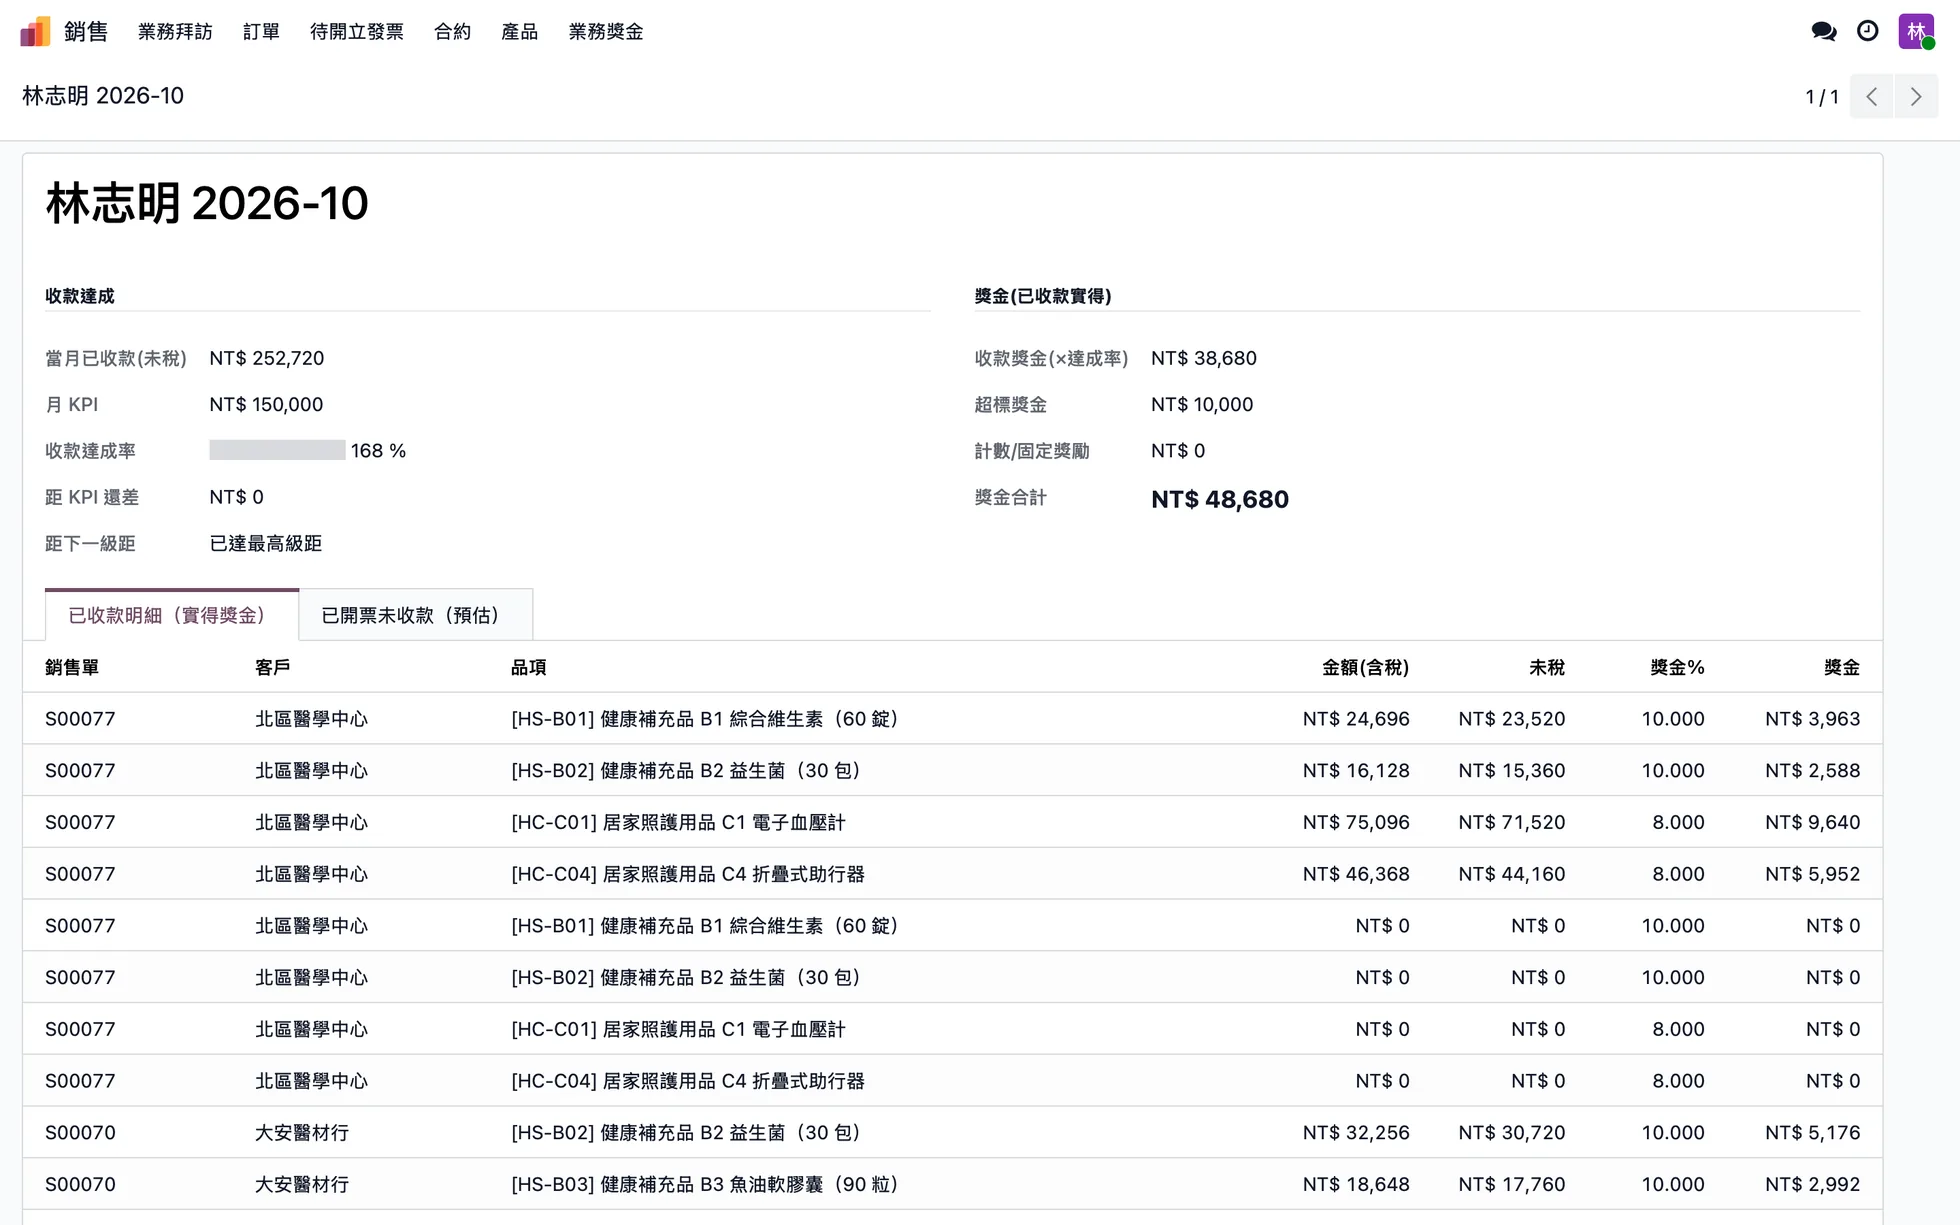Click the 客戶 column header

point(272,667)
